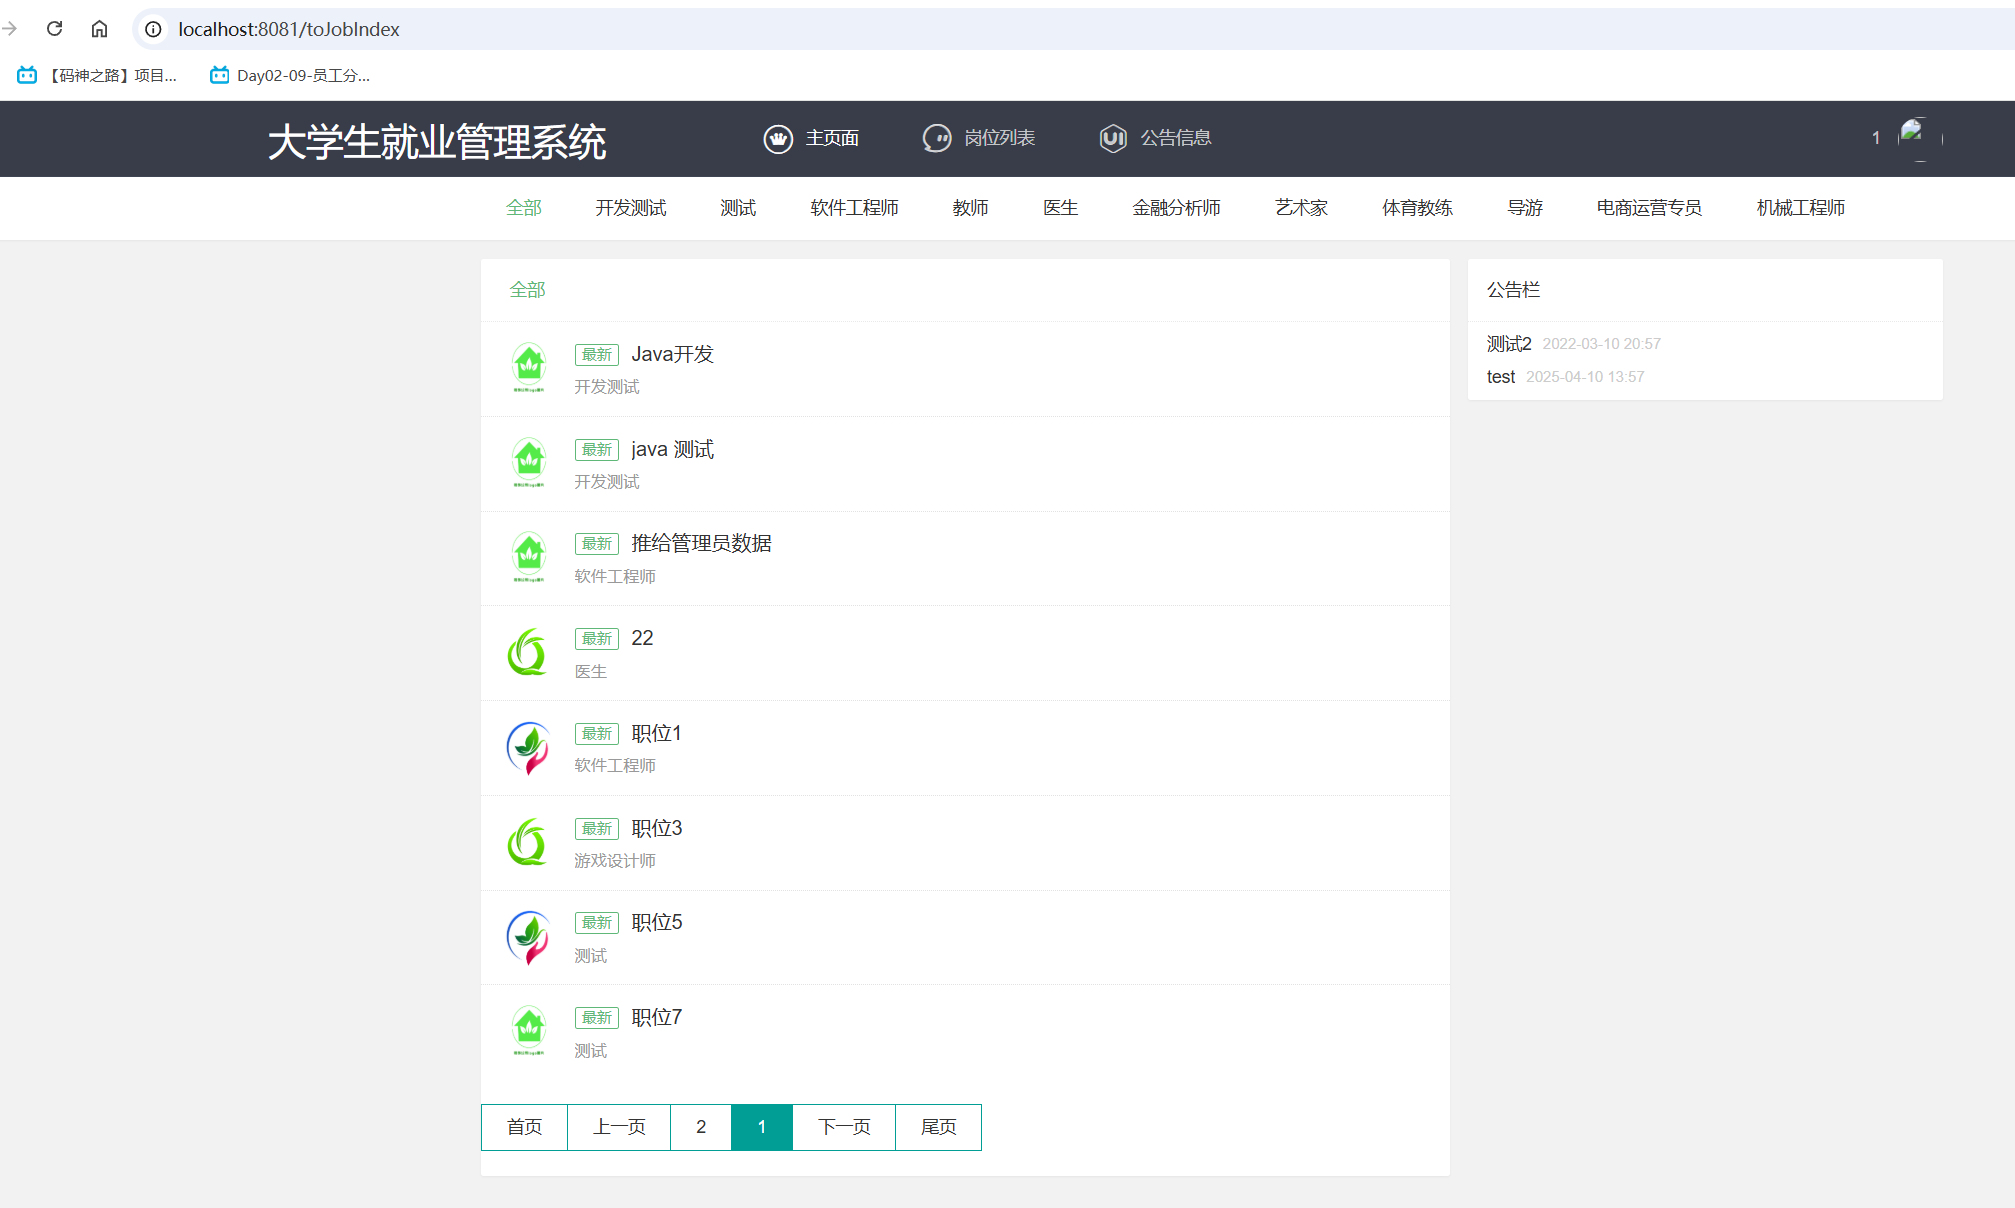Click company logo for Java开发 job
Viewport: 2015px width, 1208px height.
tap(528, 368)
